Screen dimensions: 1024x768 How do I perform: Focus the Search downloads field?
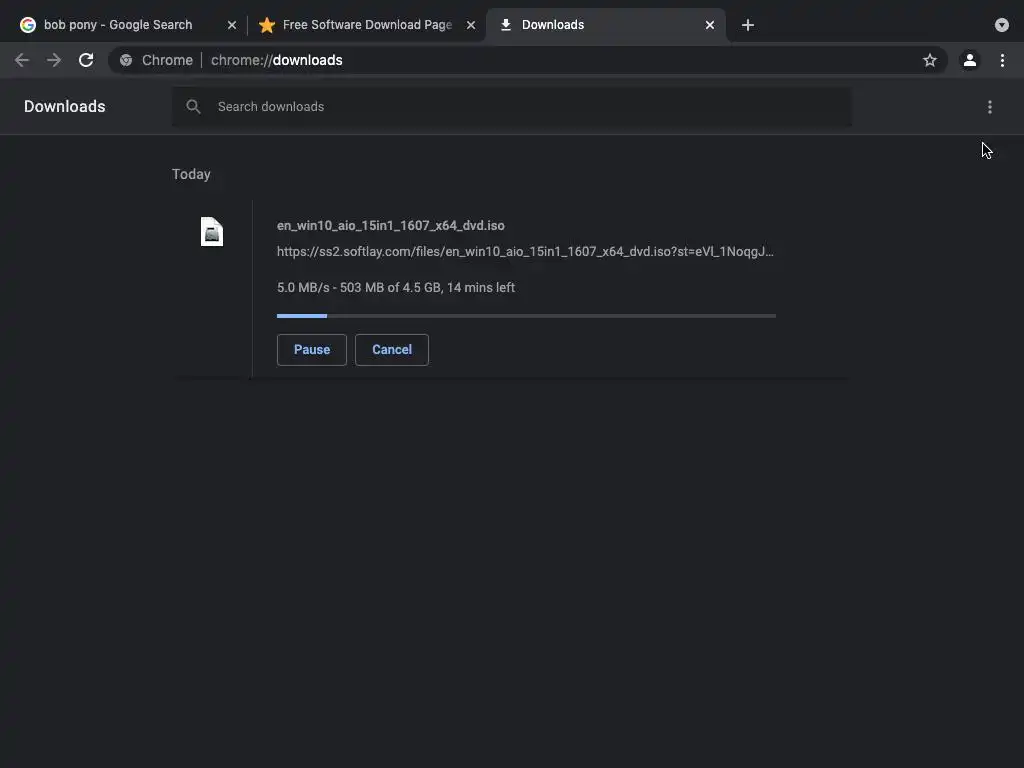(x=511, y=106)
